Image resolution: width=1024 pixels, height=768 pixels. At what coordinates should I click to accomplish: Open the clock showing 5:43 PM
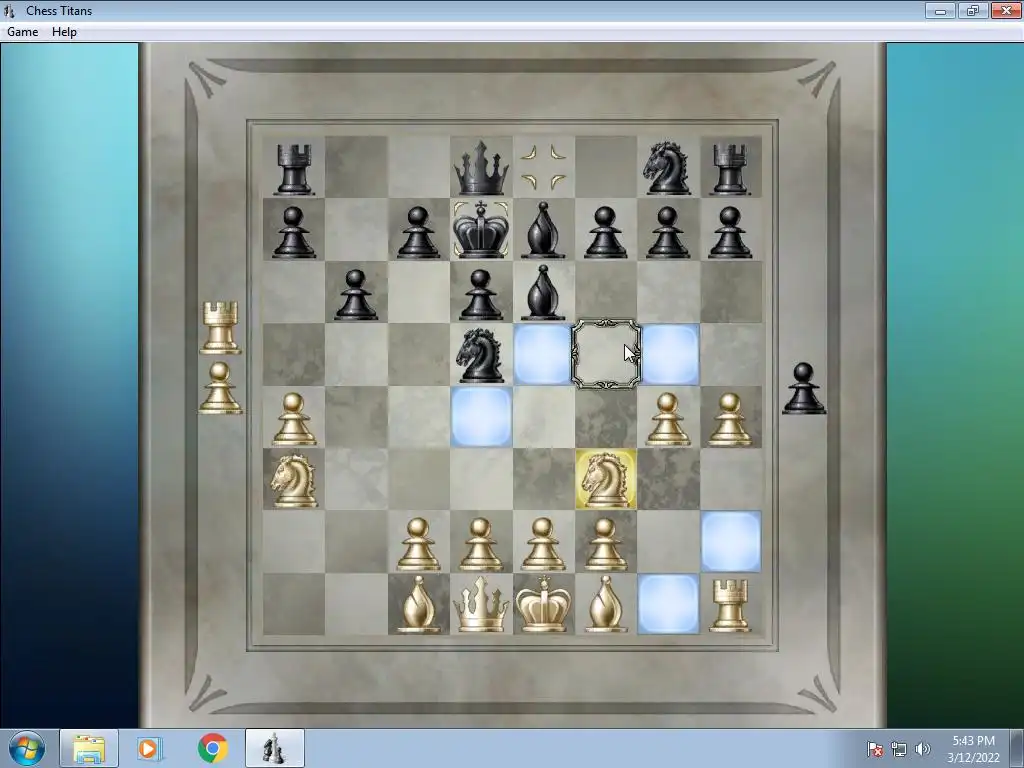pyautogui.click(x=974, y=749)
